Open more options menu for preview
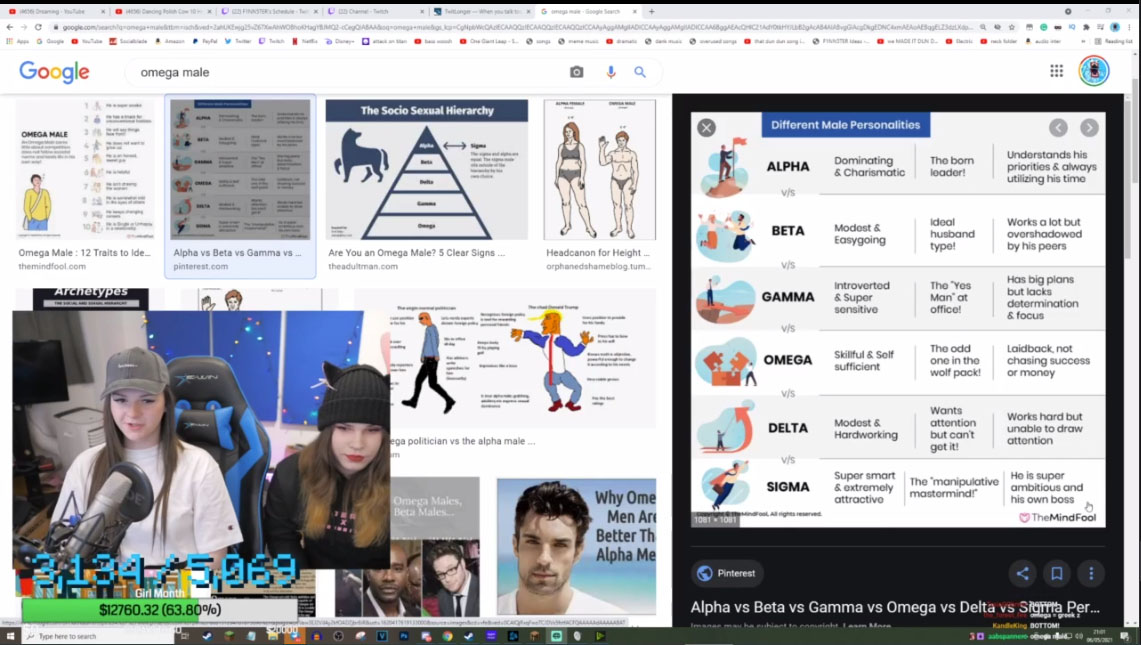Viewport: 1141px width, 645px height. pyautogui.click(x=1091, y=574)
